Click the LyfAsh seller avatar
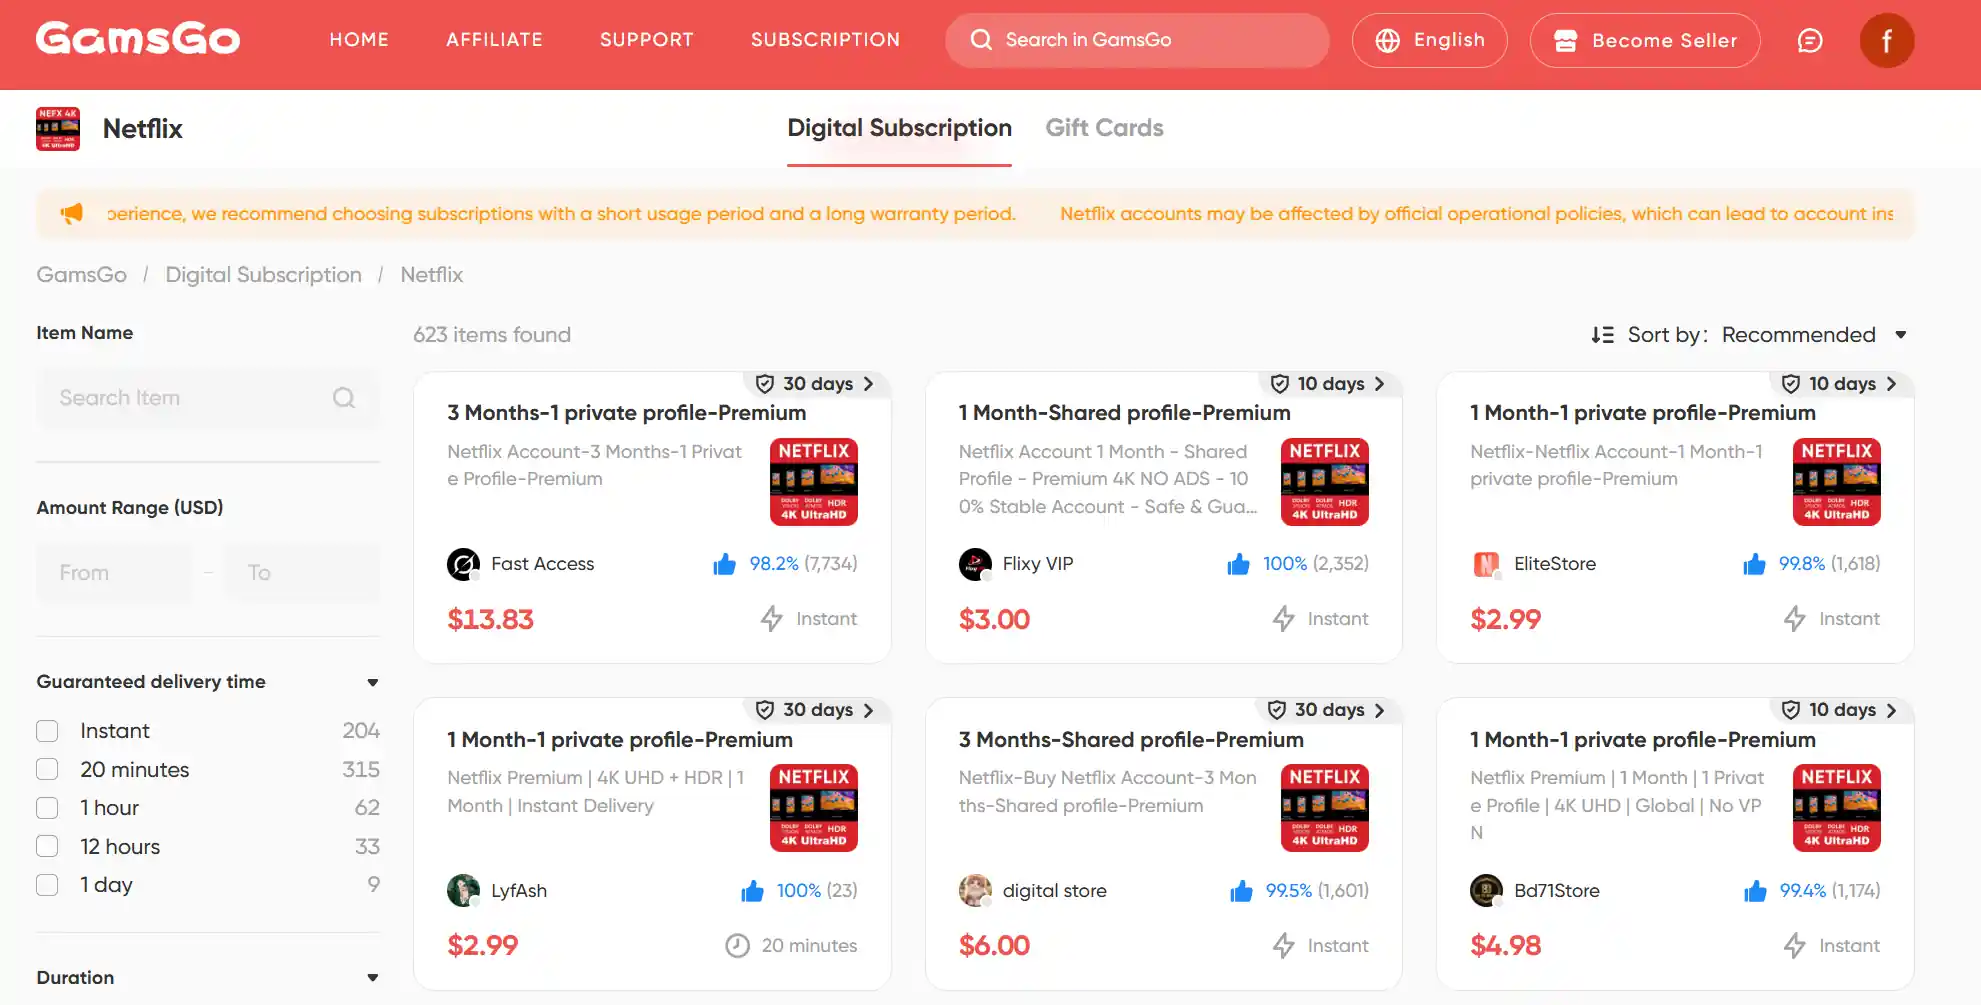Image resolution: width=1981 pixels, height=1005 pixels. coord(463,890)
